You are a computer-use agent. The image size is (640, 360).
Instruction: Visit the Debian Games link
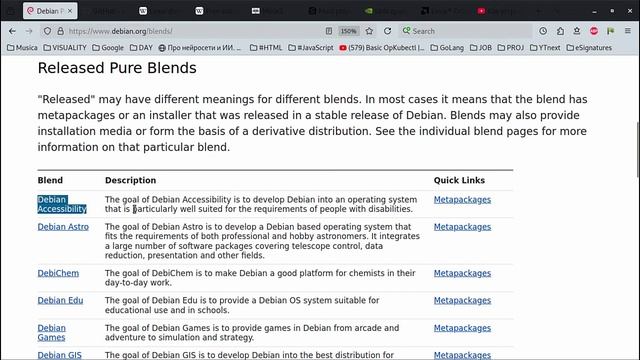pos(51,333)
